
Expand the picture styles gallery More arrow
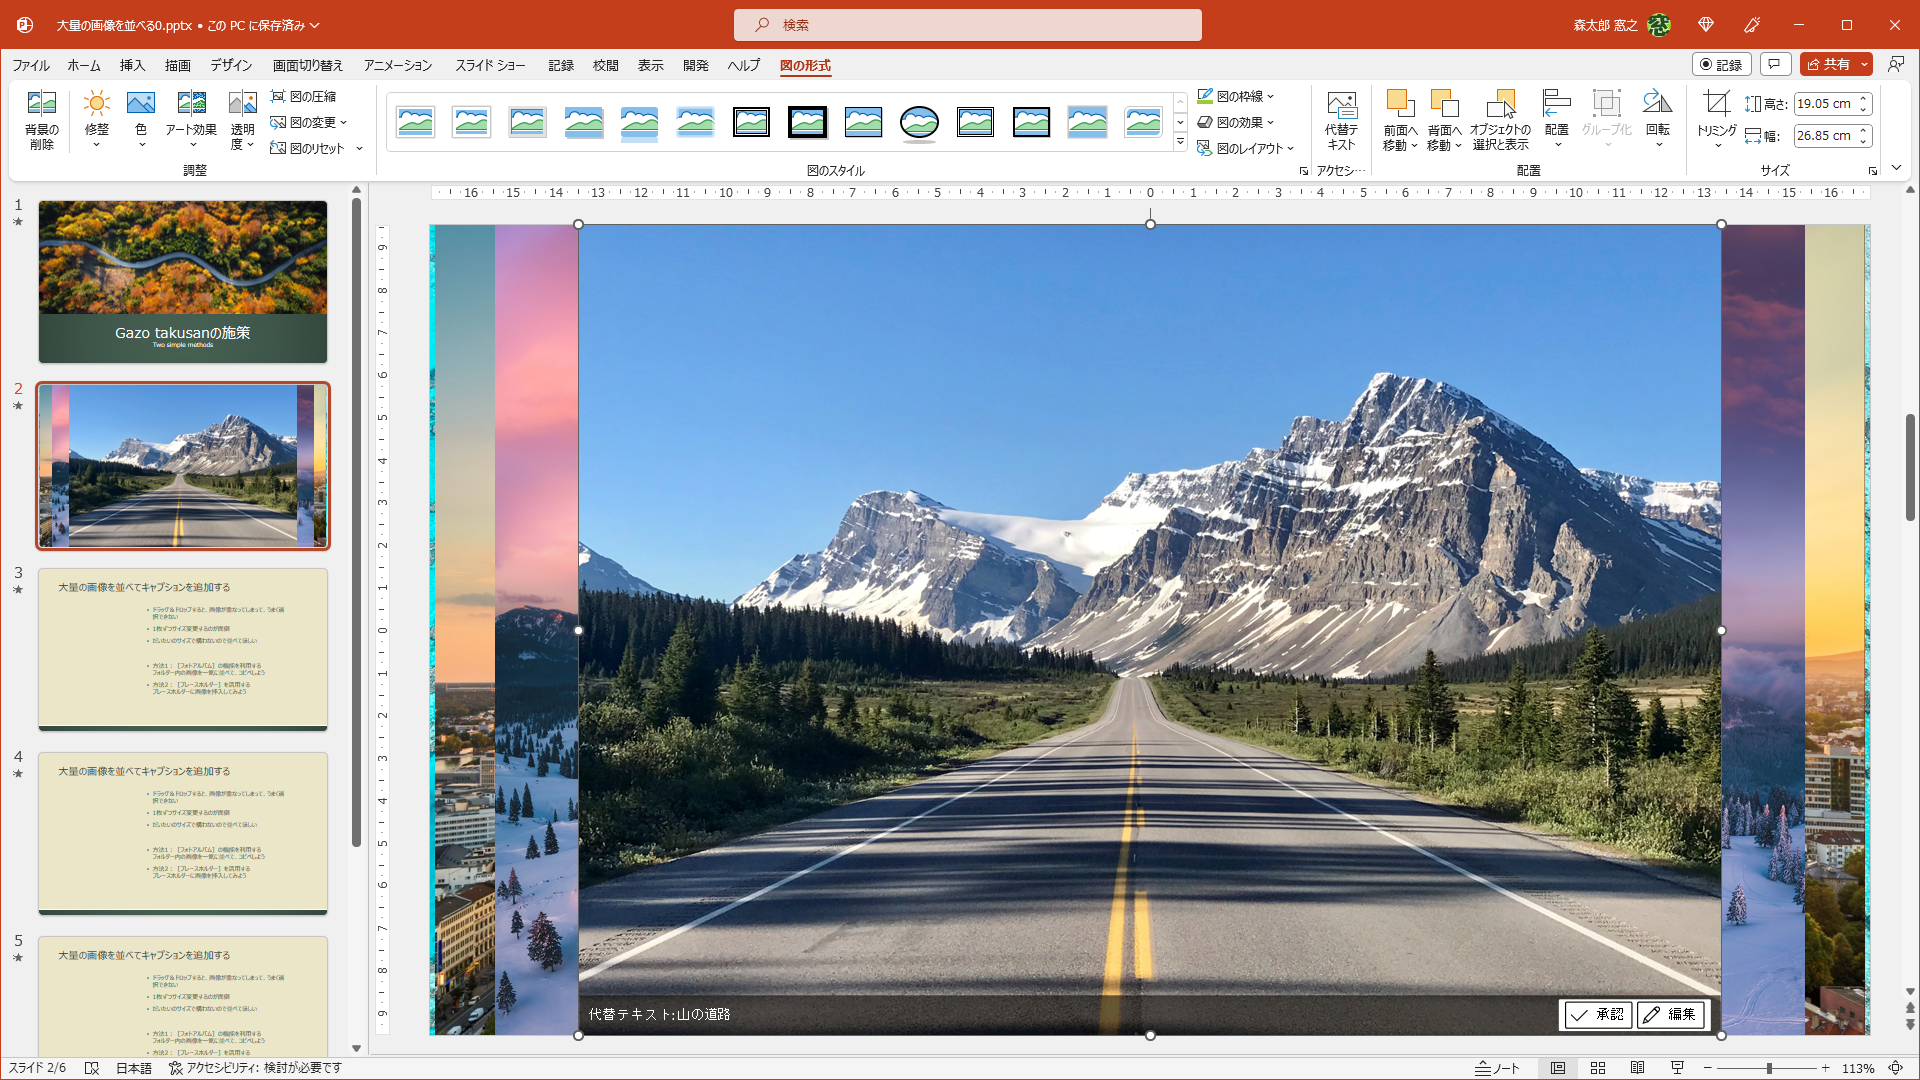(1180, 143)
